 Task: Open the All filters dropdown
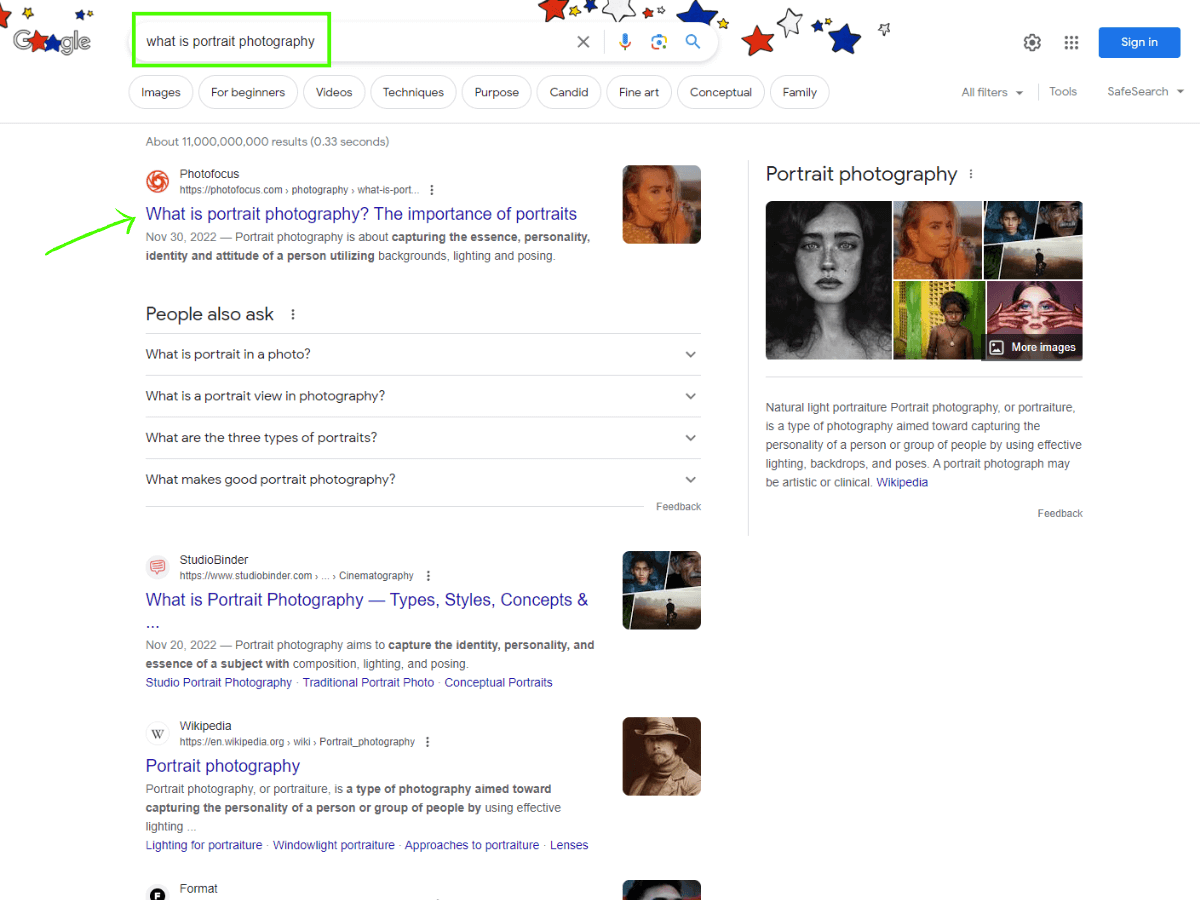click(x=992, y=92)
